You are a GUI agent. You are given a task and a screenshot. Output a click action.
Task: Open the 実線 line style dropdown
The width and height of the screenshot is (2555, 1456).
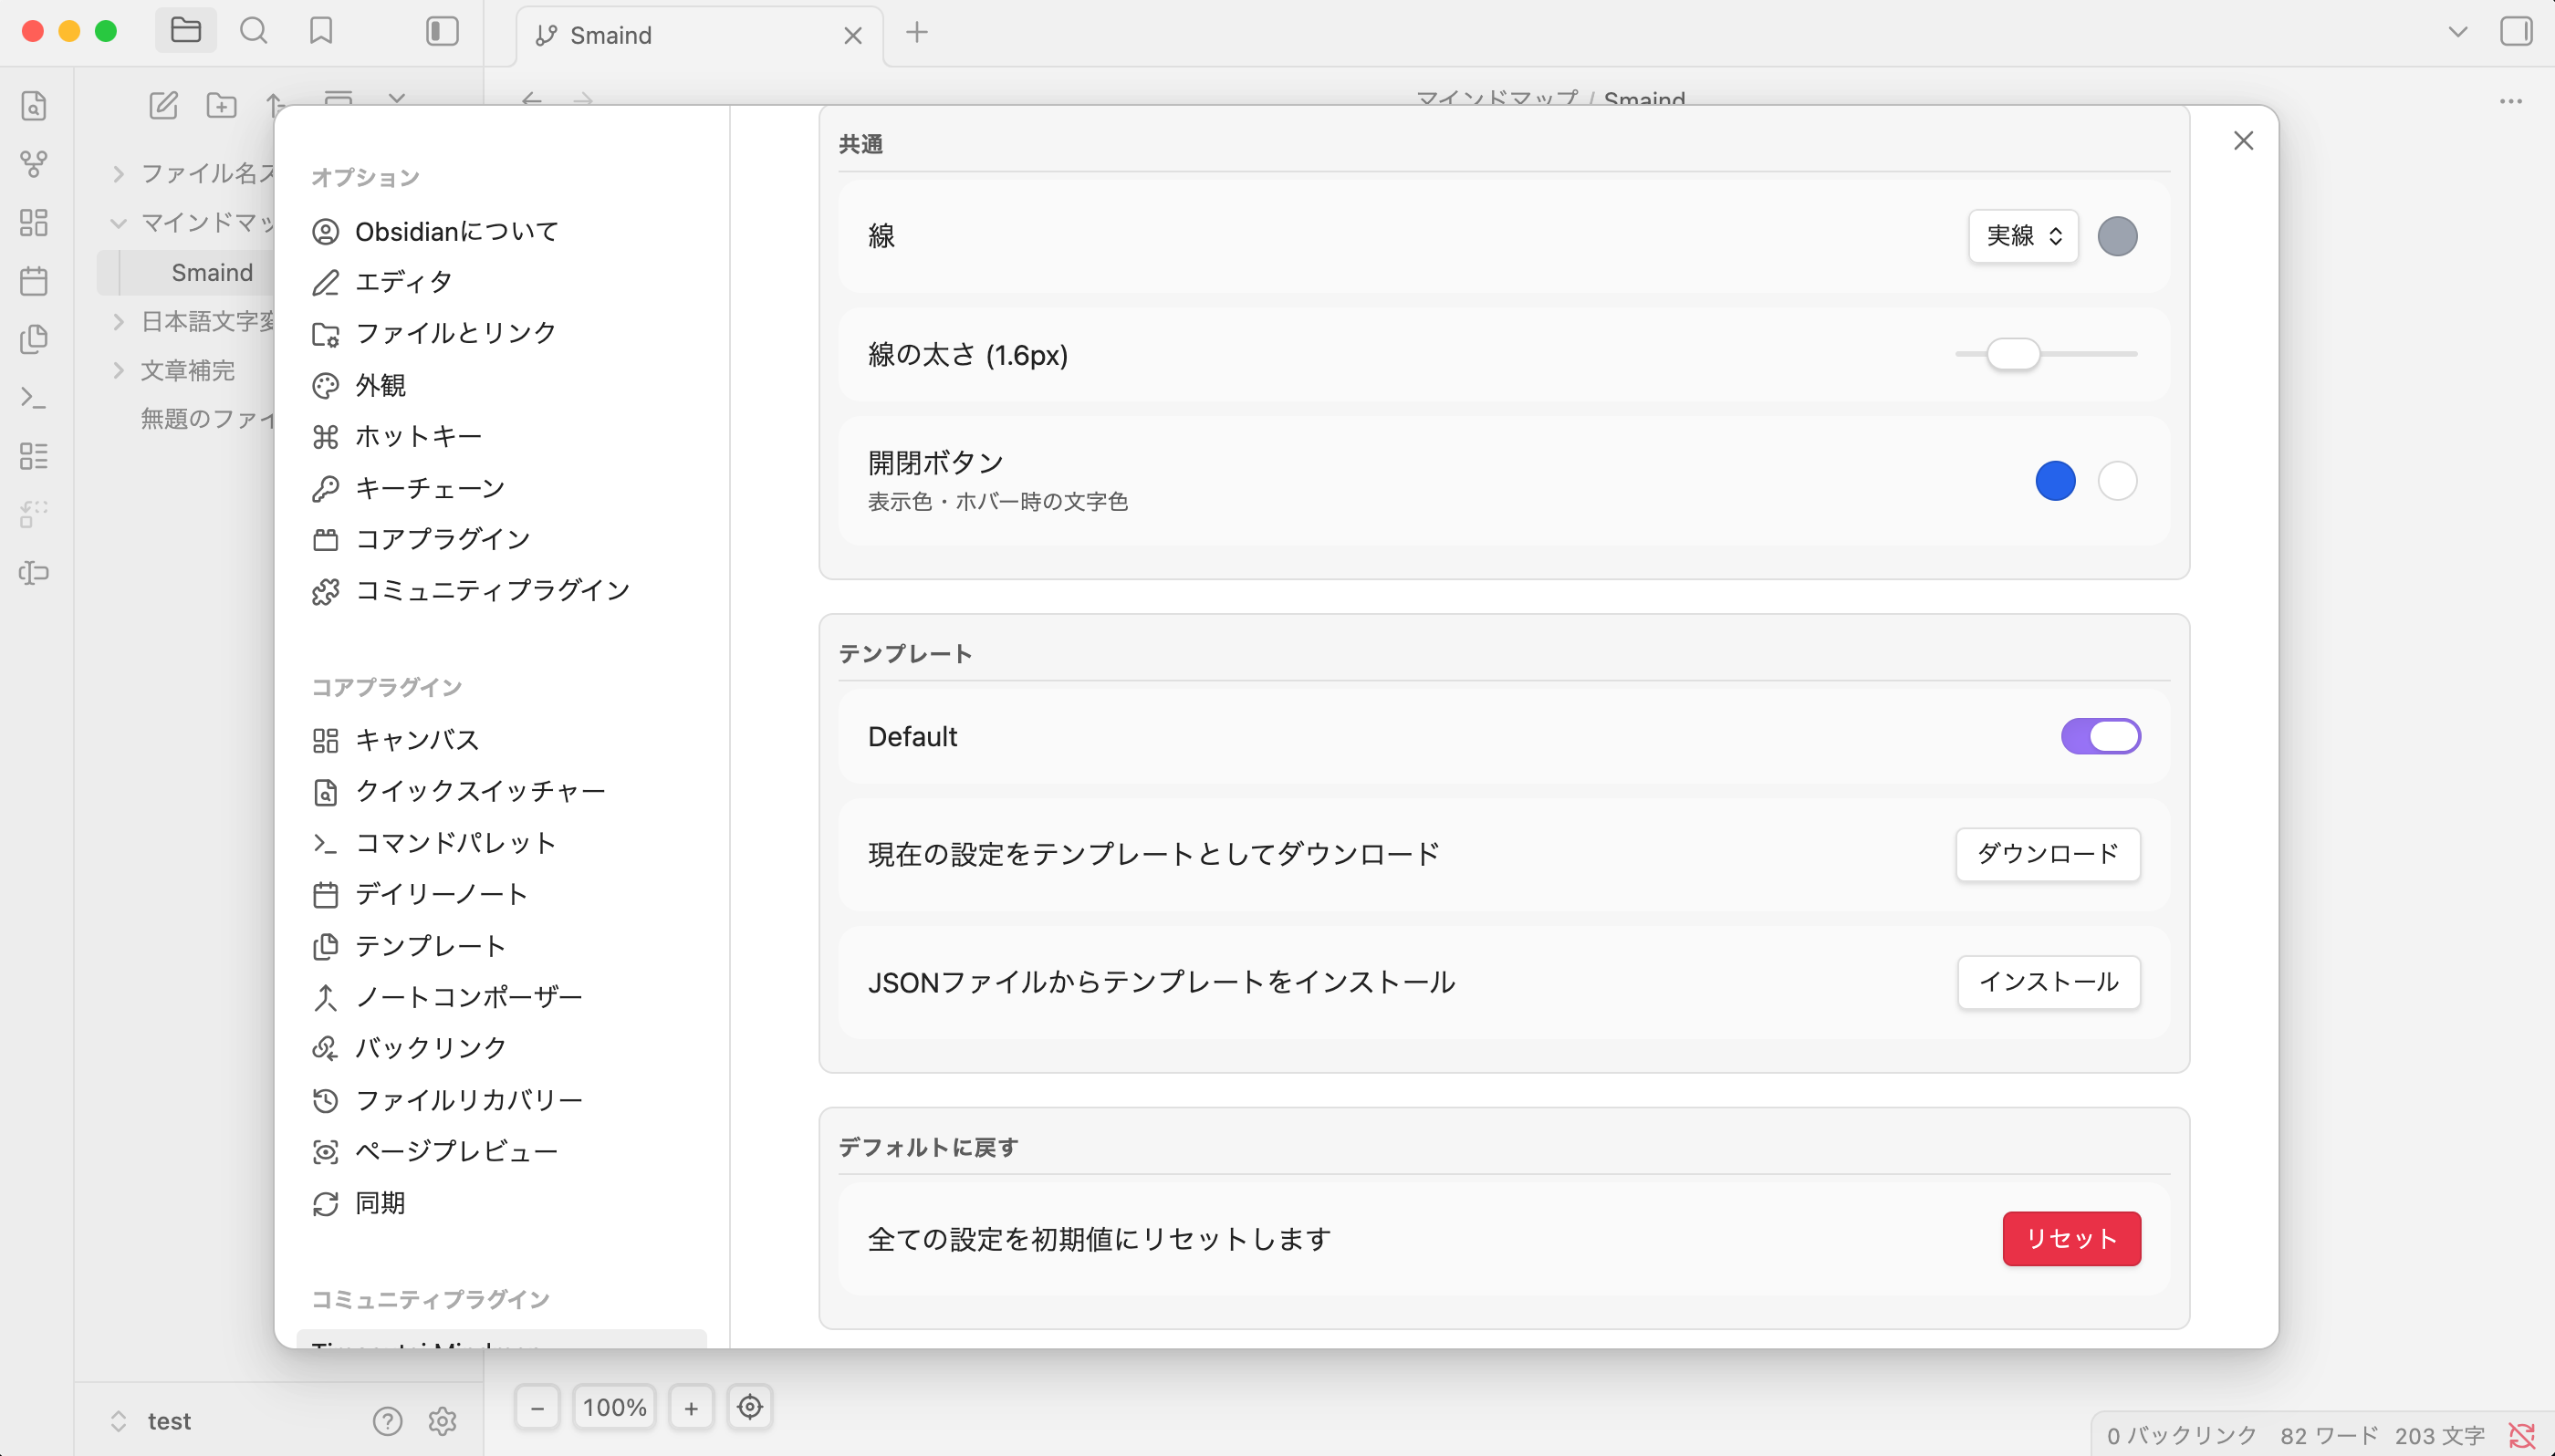coord(2022,236)
